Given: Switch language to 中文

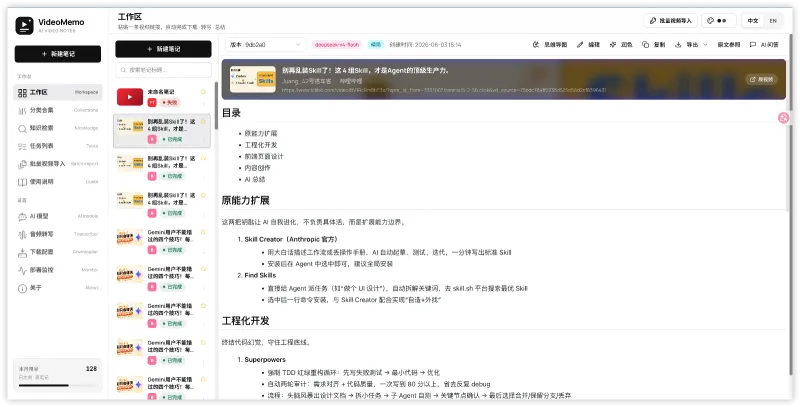Looking at the screenshot, I should point(753,21).
